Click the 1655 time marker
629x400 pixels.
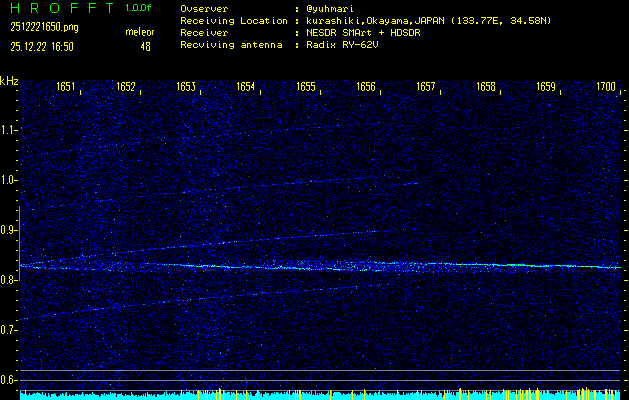pos(306,88)
